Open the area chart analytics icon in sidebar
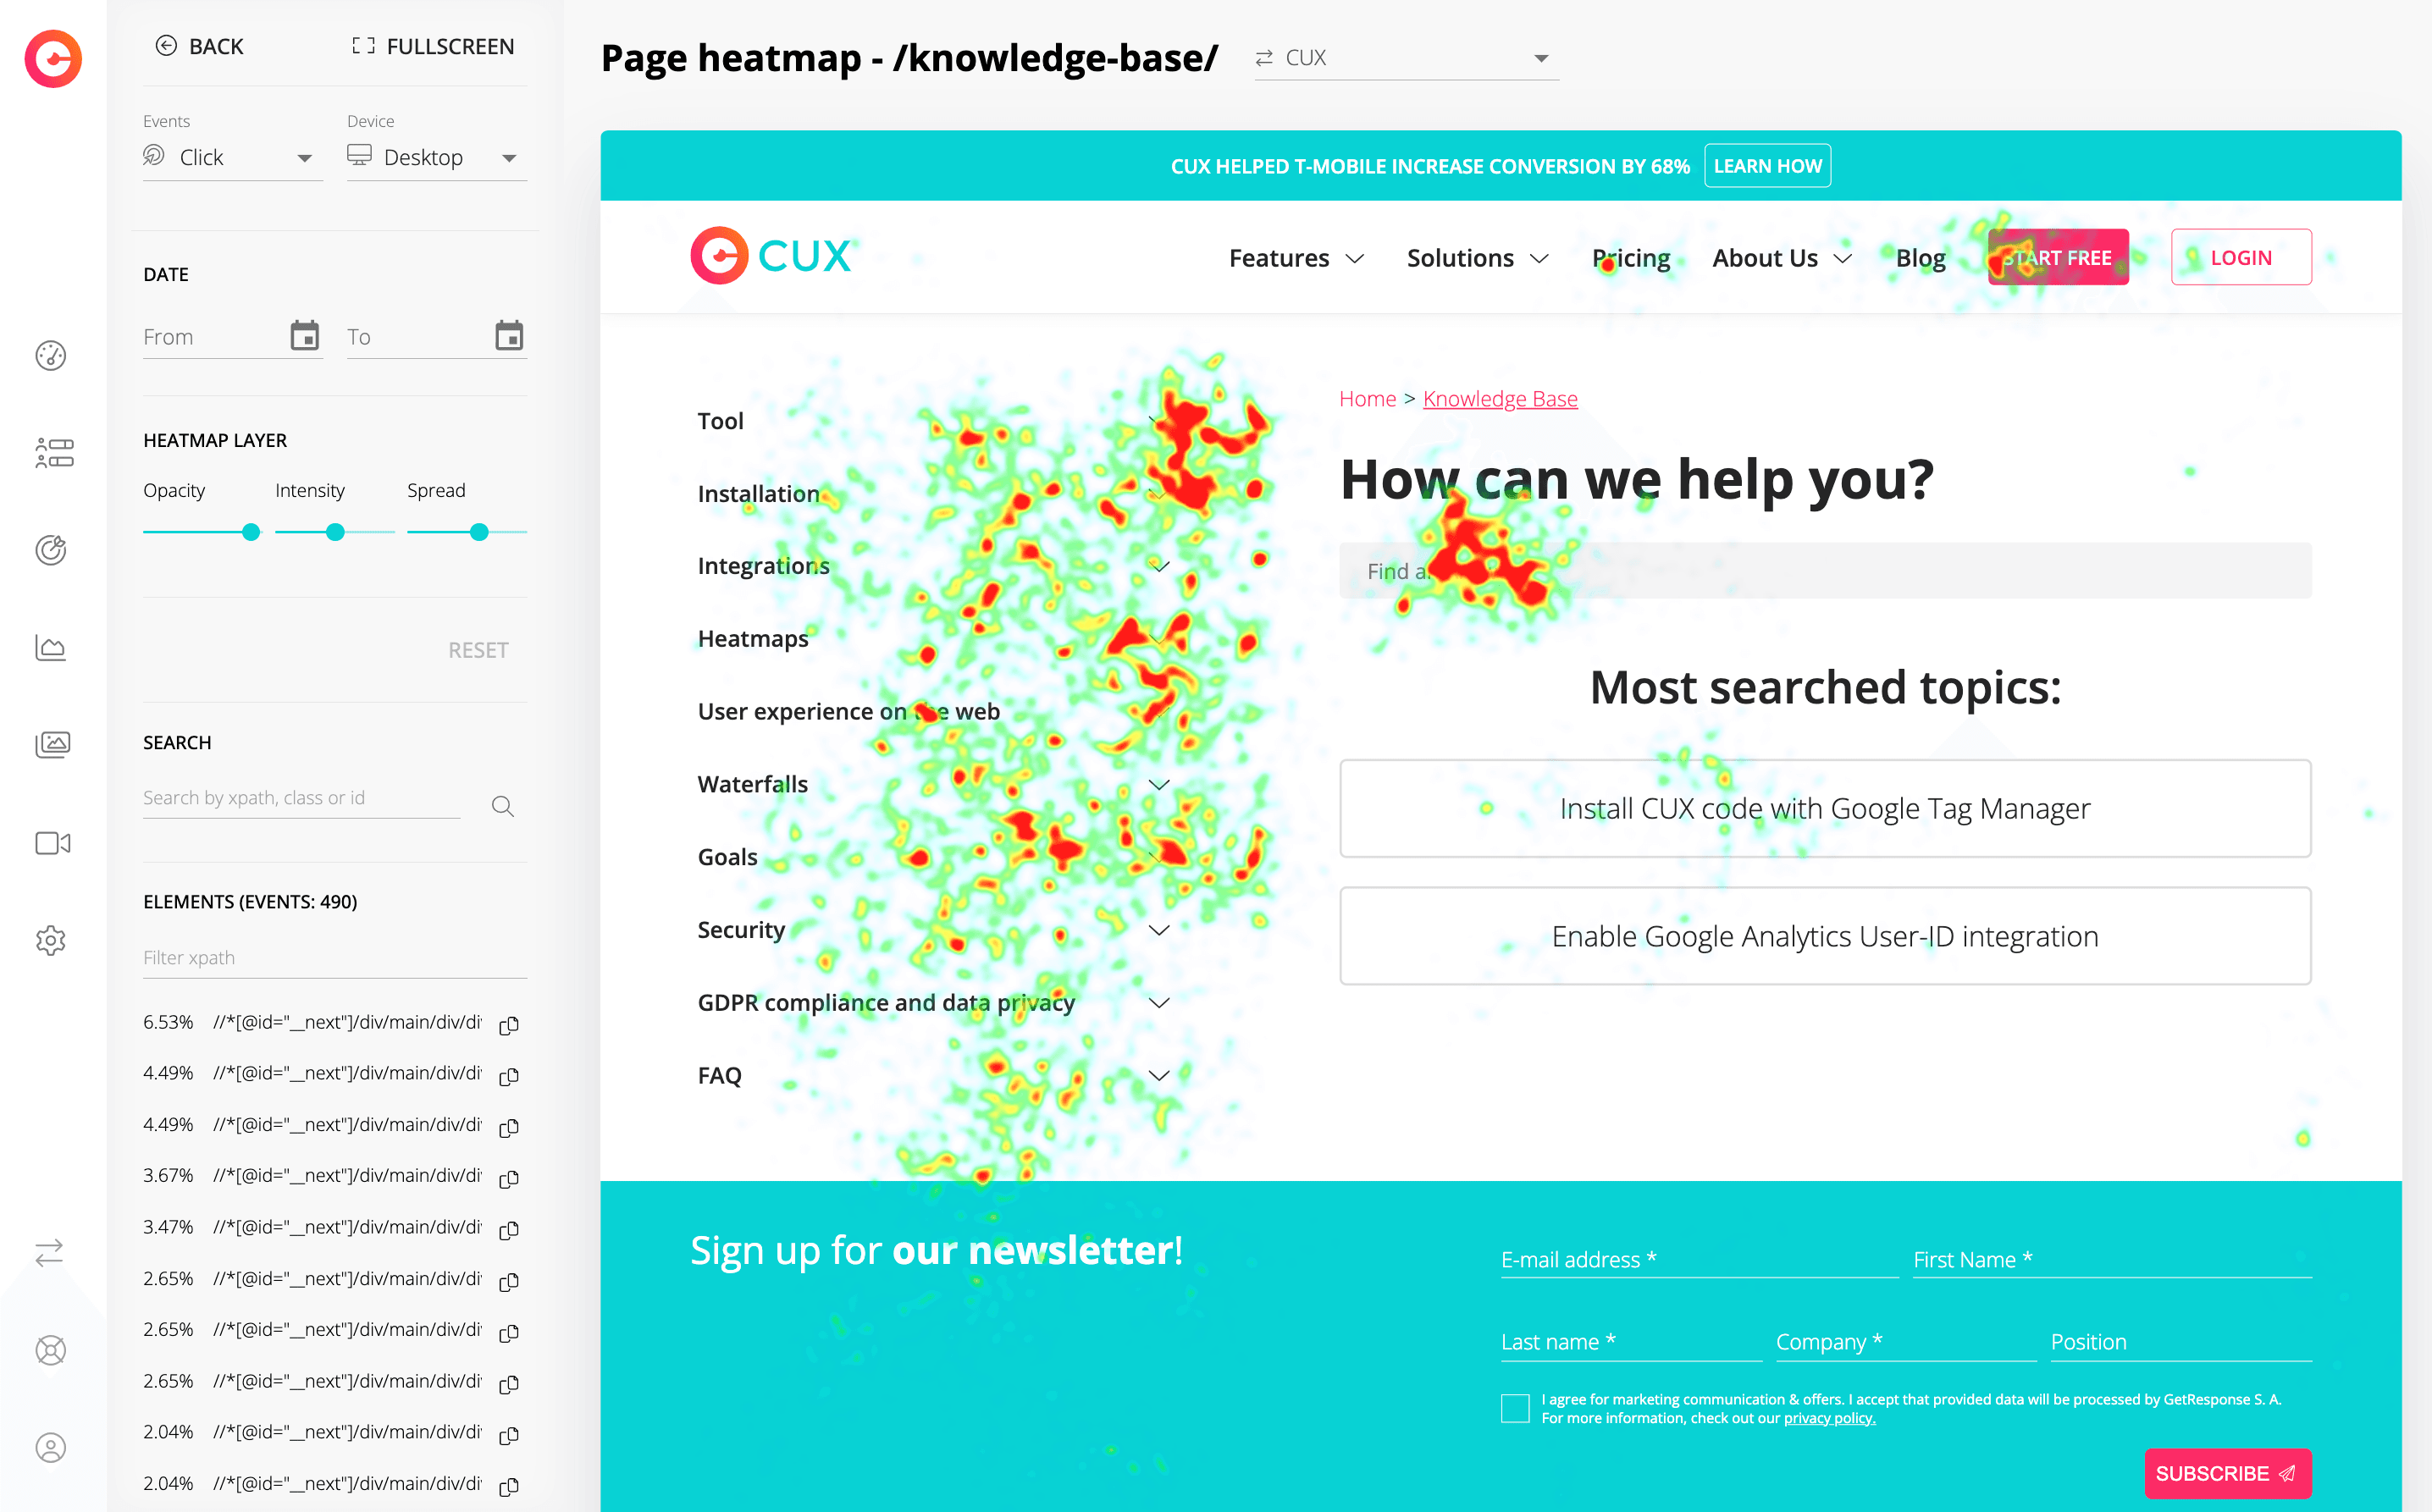The image size is (2432, 1512). point(51,647)
